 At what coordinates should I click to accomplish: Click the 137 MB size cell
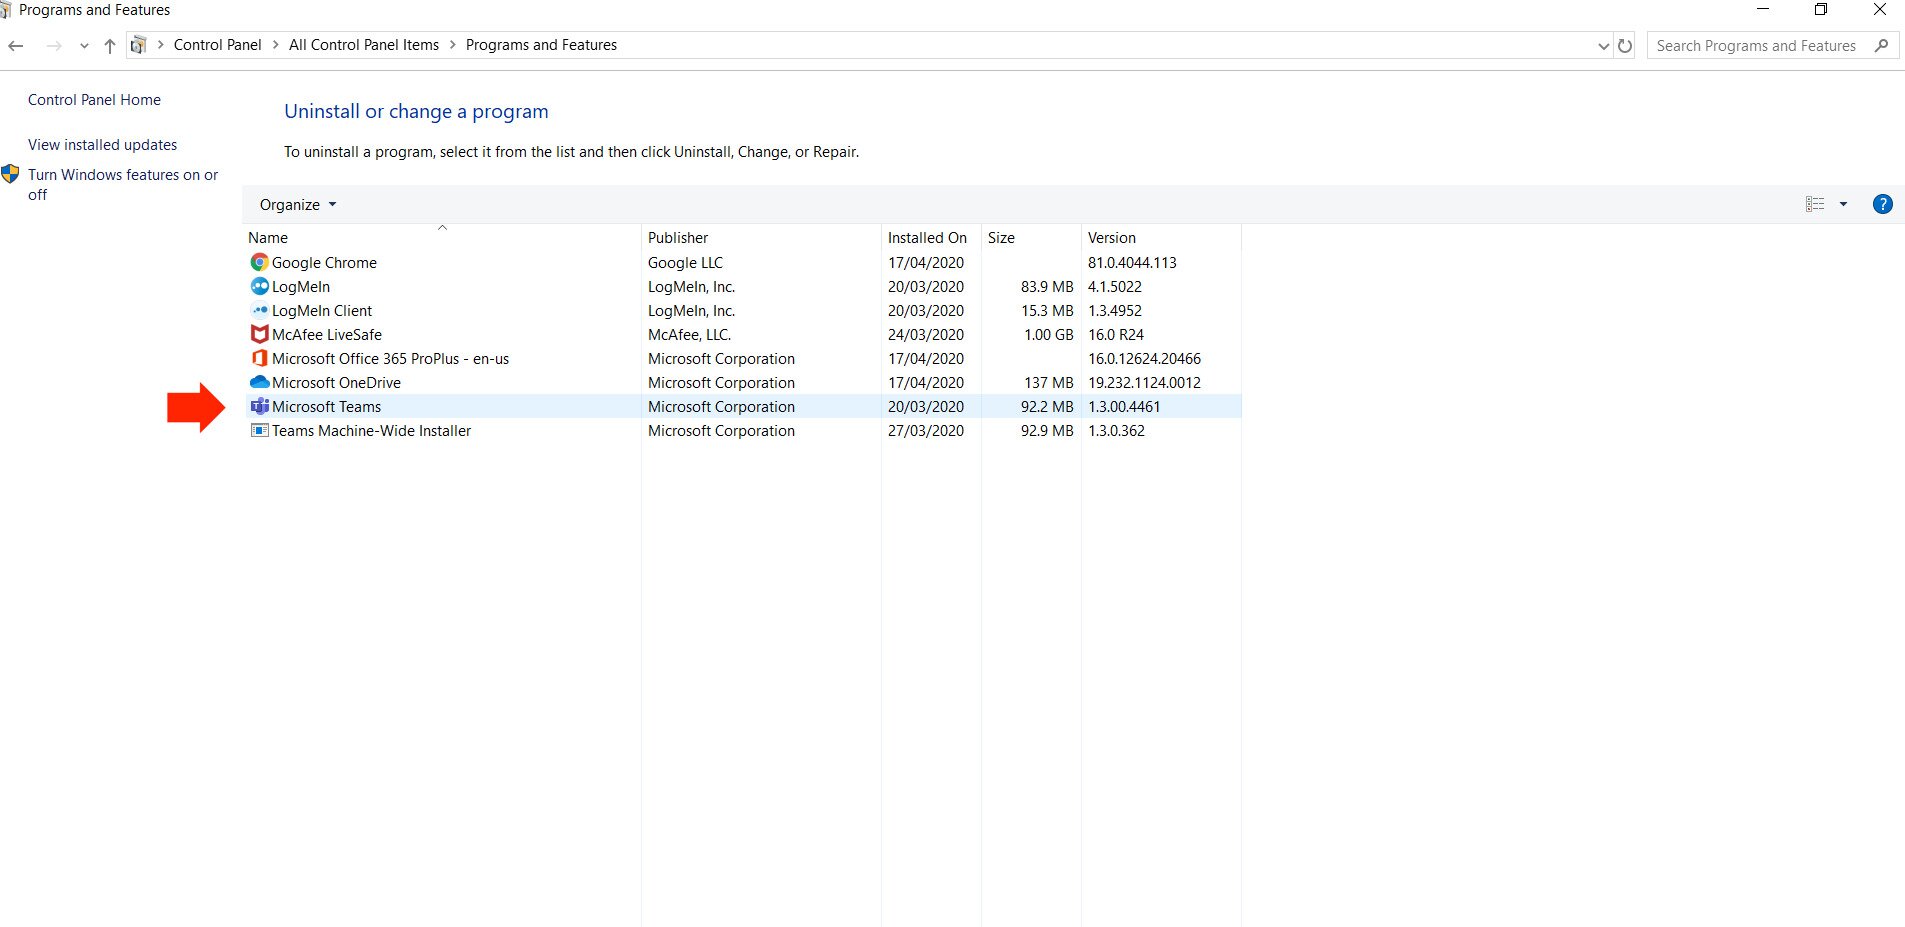tap(1048, 383)
